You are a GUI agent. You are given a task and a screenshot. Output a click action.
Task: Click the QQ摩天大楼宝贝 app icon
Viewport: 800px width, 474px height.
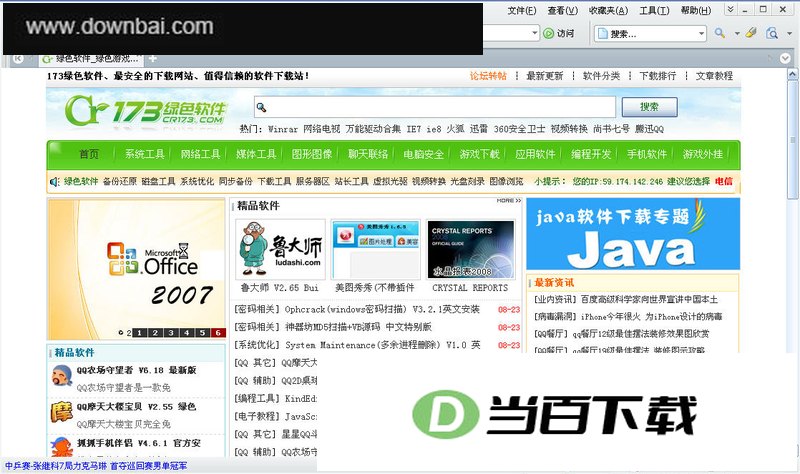click(62, 412)
